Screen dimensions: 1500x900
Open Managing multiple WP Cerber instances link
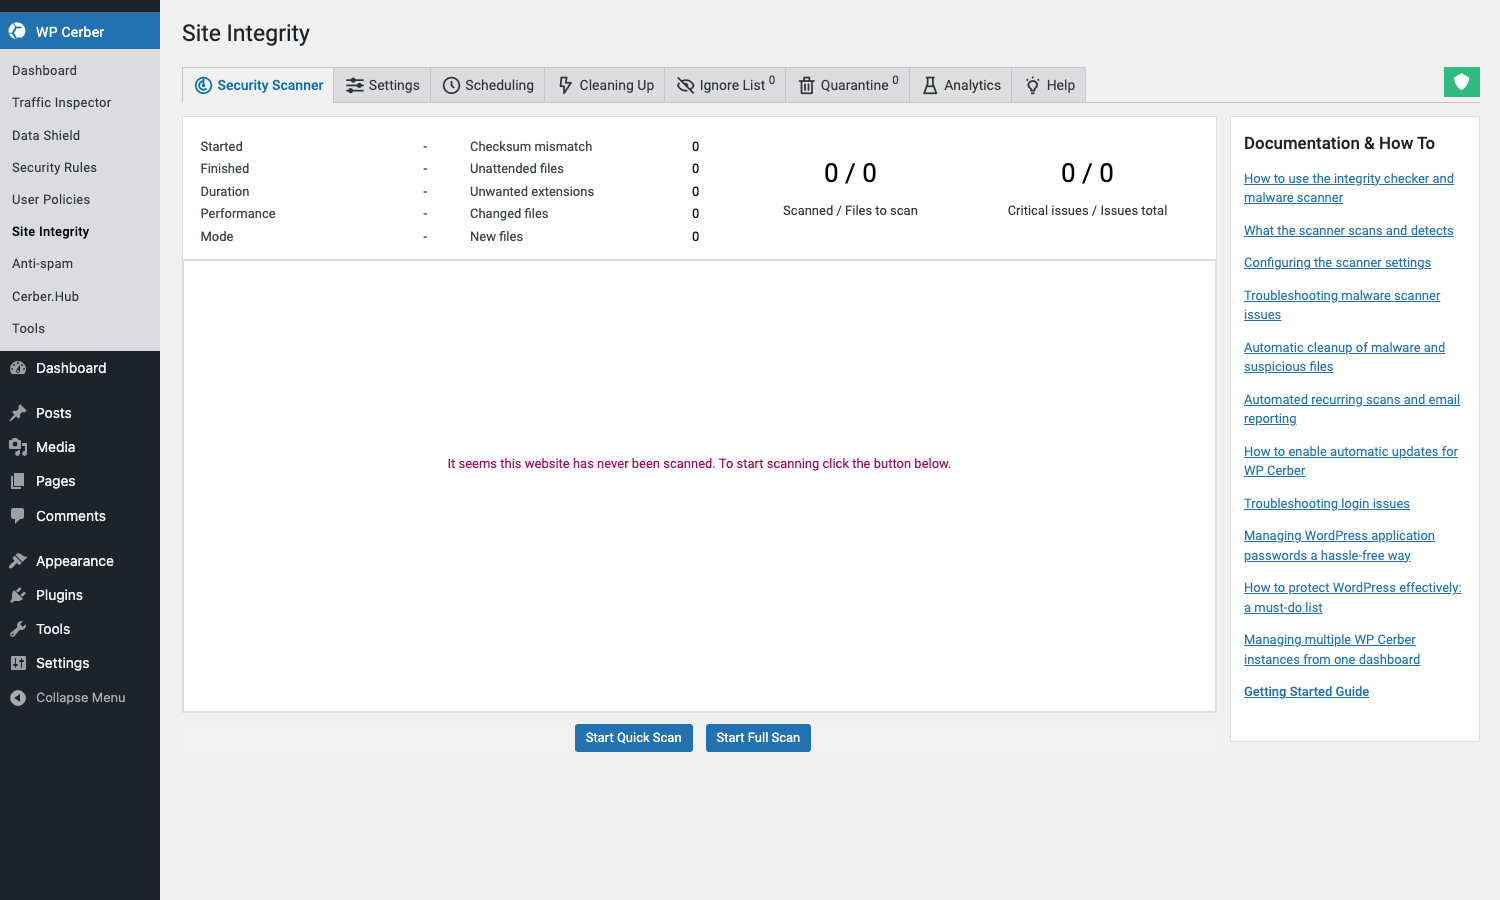pyautogui.click(x=1332, y=649)
